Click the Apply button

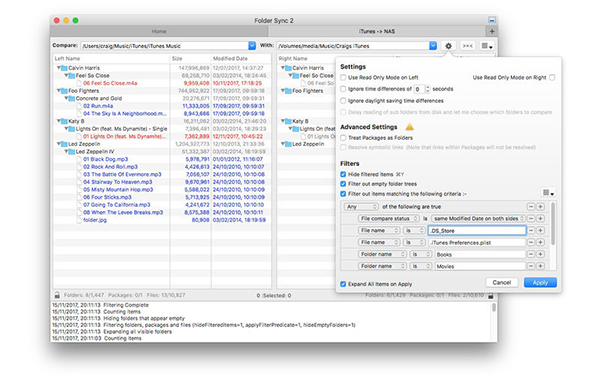[540, 282]
